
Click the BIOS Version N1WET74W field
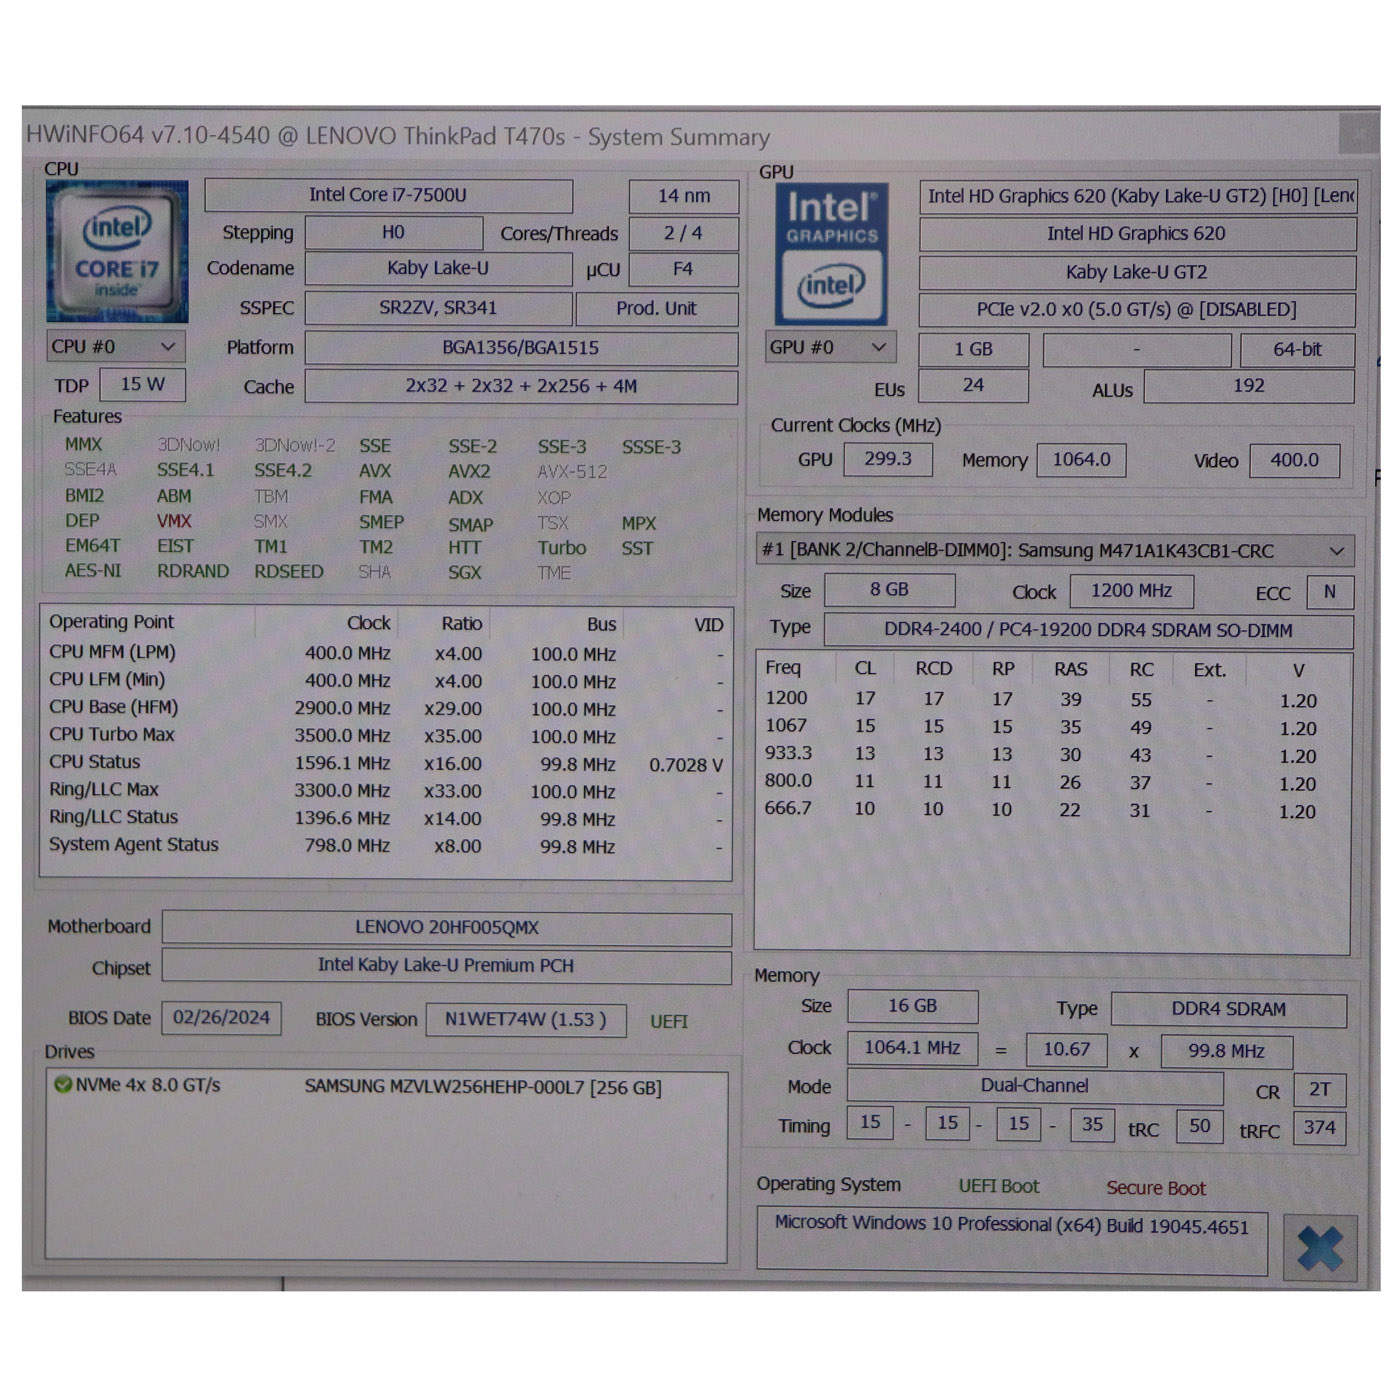(526, 1020)
